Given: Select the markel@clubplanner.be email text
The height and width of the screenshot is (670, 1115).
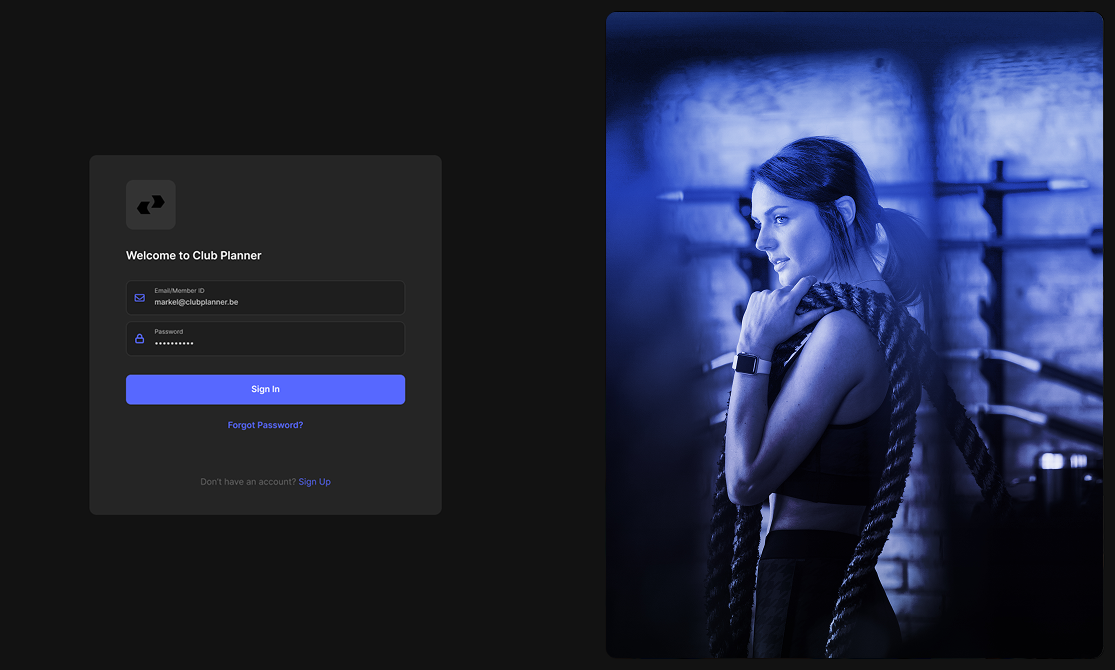Looking at the screenshot, I should pyautogui.click(x=196, y=302).
